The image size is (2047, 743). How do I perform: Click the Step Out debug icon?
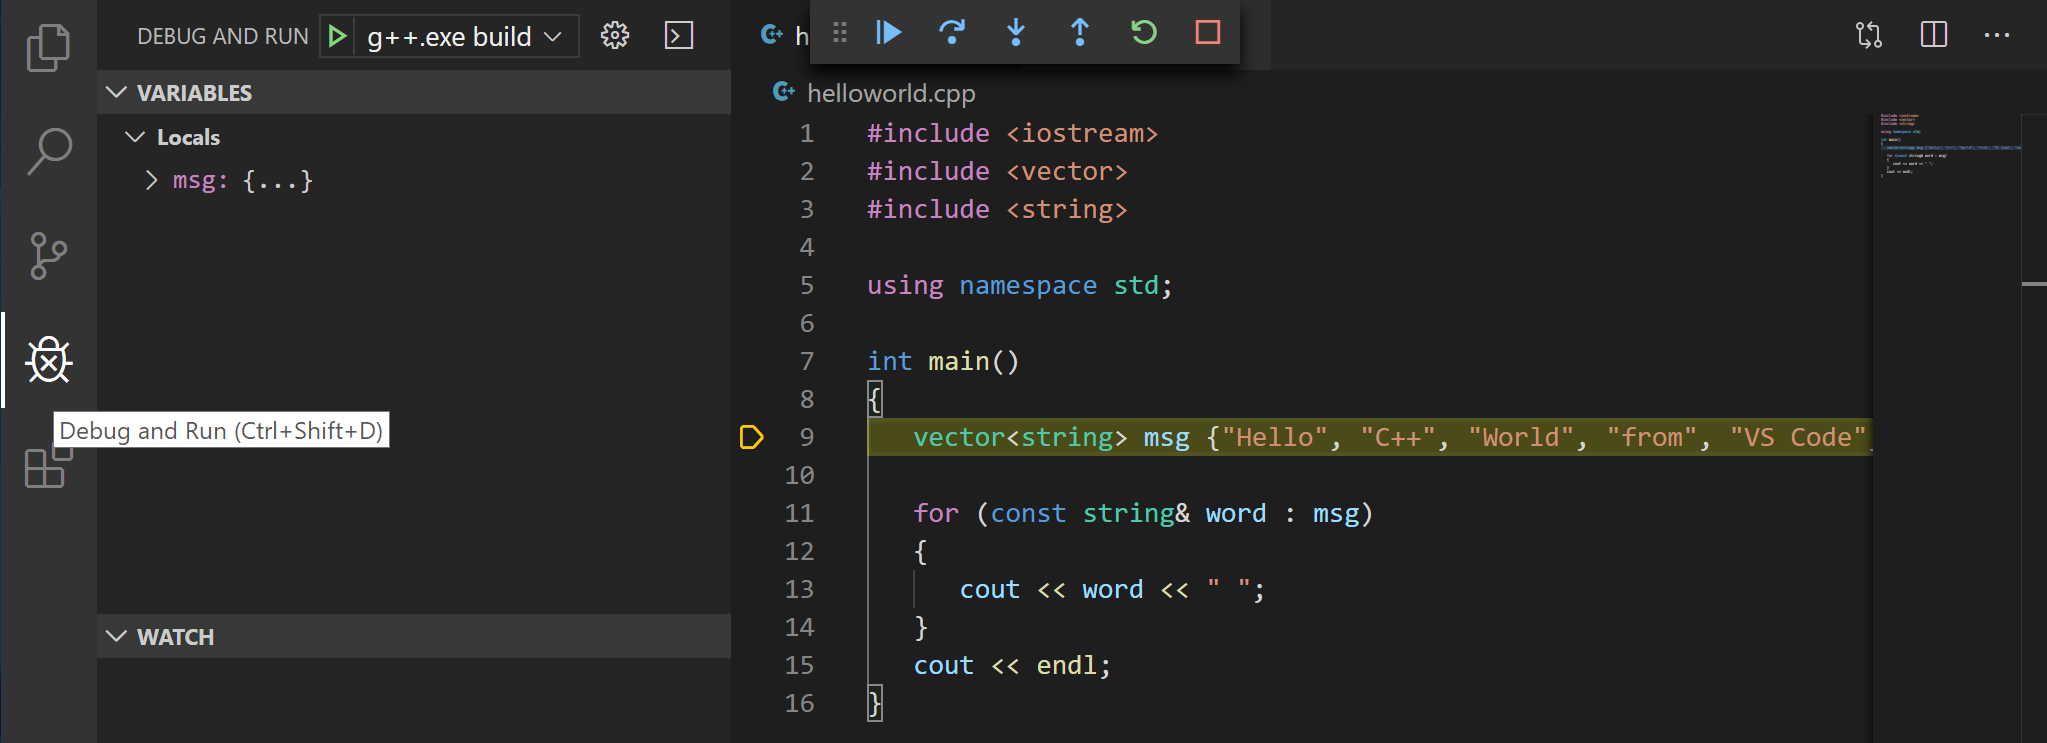click(x=1079, y=33)
